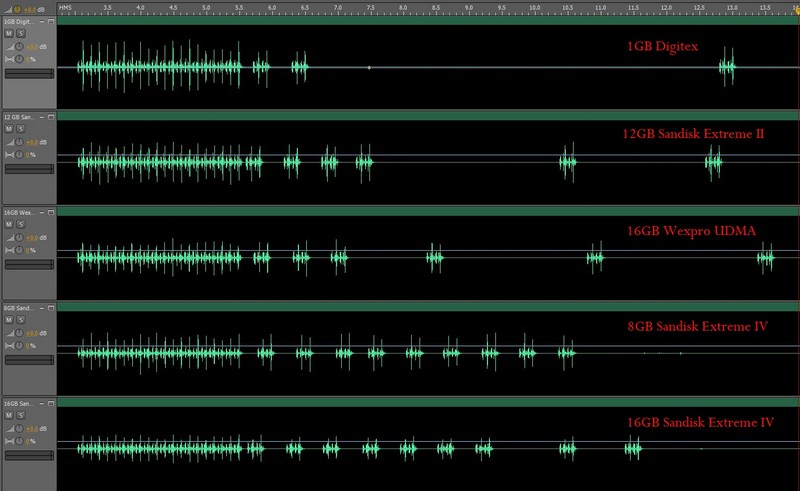Click the 8GB Sand track level meter
Screen dimensions: 800x491
coord(29,360)
